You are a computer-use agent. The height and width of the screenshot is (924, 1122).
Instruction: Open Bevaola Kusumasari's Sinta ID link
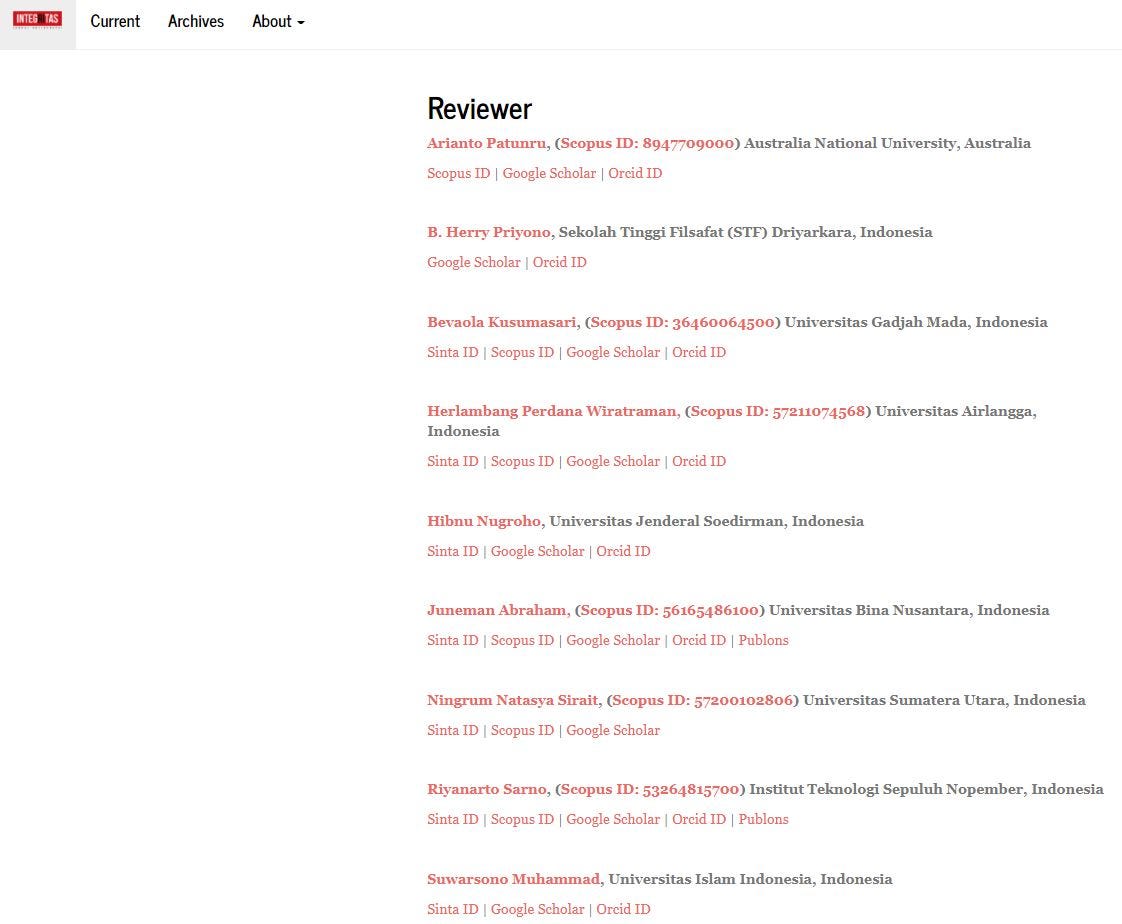[453, 352]
